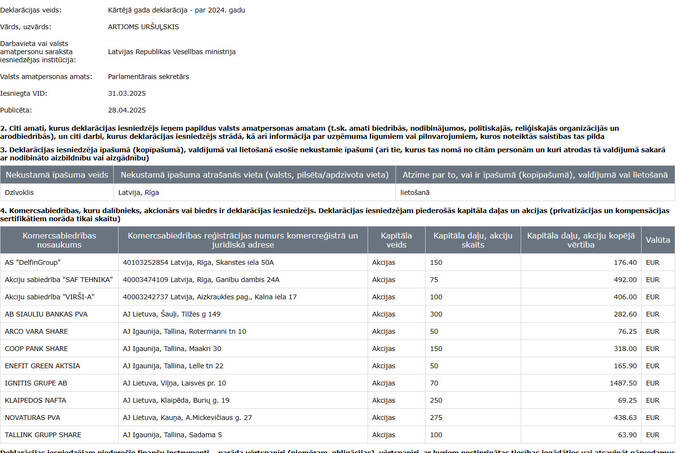Click address 'ĀJ Lietuva, Kauņa, A.Mickevičiaus g. 27'
This screenshot has height=453, width=680.
pos(187,417)
